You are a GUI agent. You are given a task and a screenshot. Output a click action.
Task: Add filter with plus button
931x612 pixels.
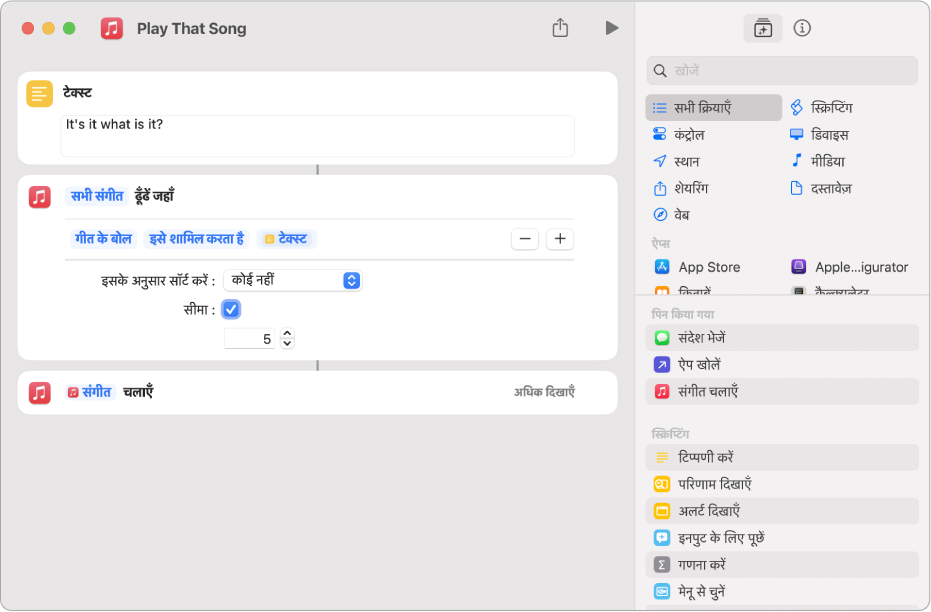(560, 239)
